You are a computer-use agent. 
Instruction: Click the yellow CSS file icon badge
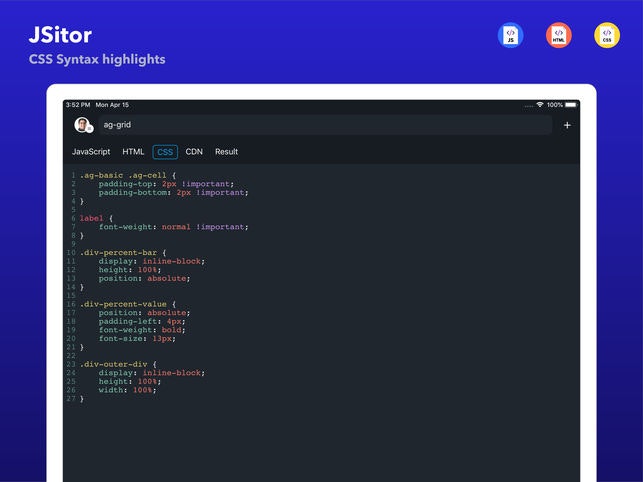[x=607, y=35]
